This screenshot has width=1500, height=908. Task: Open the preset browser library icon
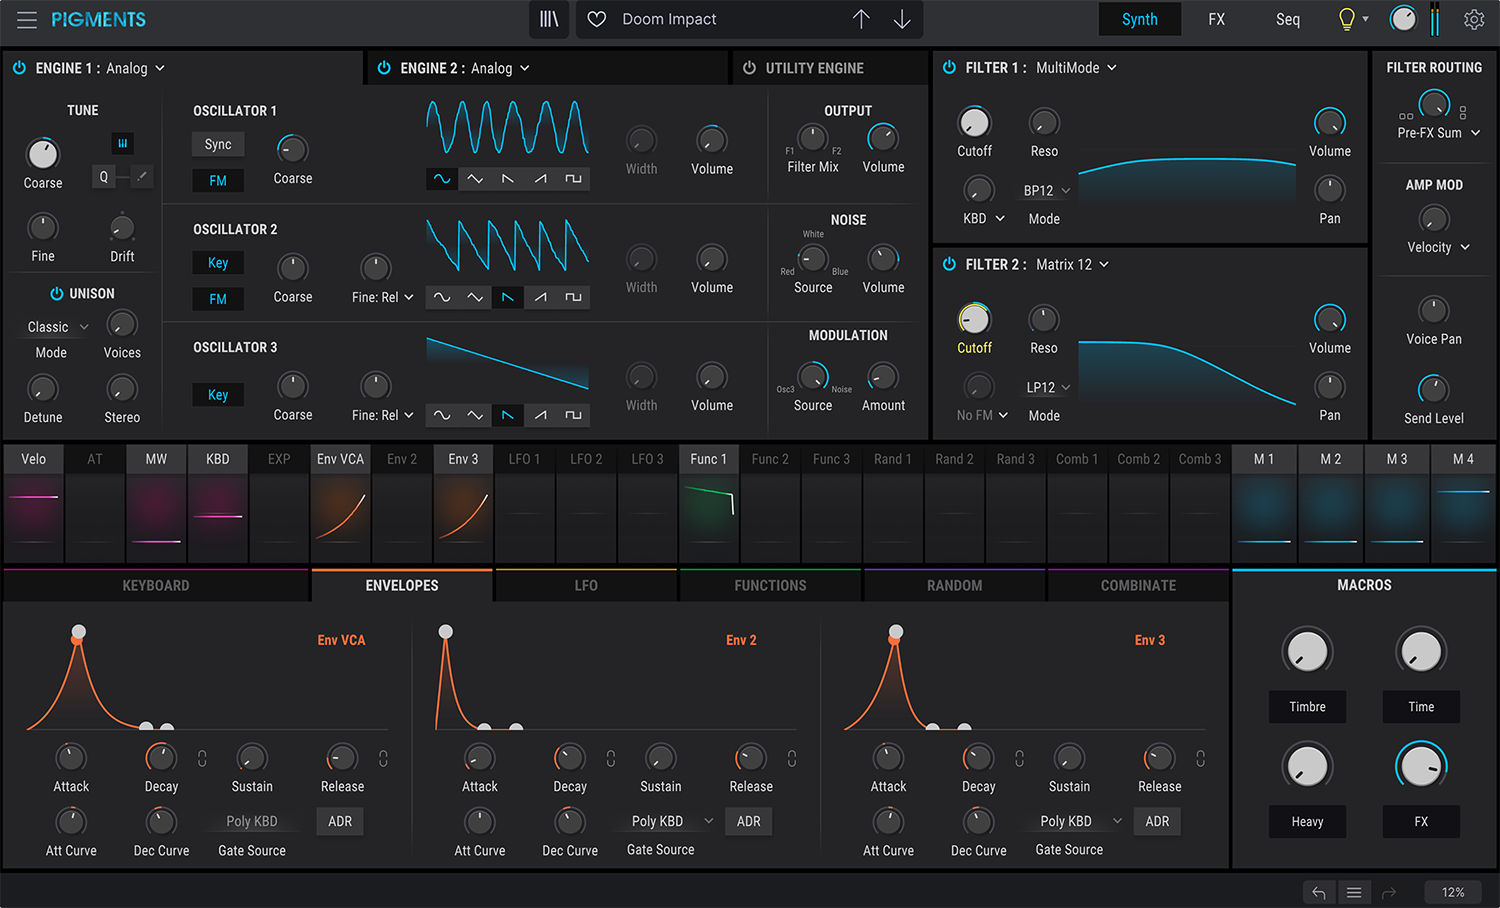(549, 19)
